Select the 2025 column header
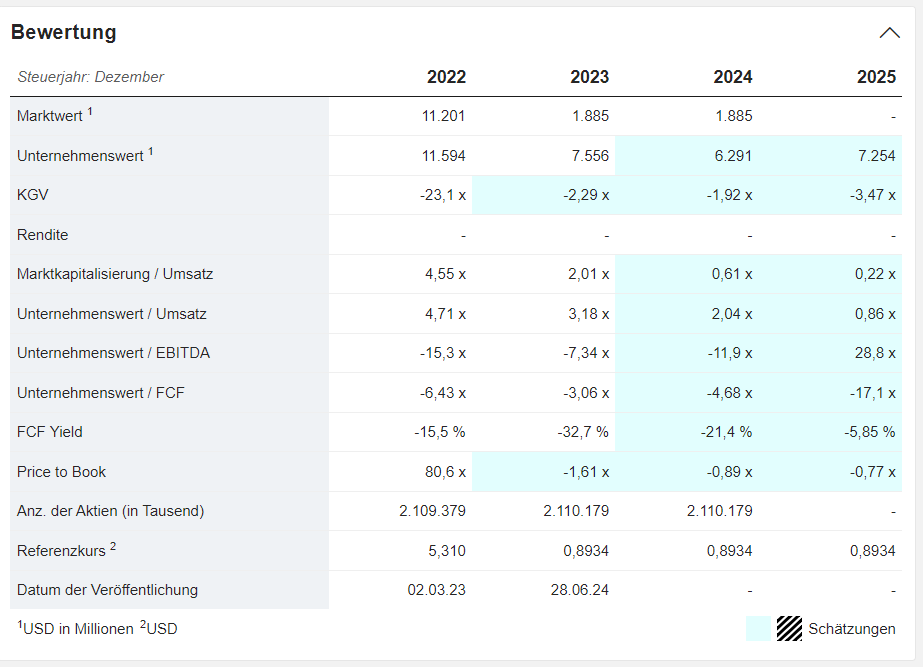The width and height of the screenshot is (923, 667). 876,77
